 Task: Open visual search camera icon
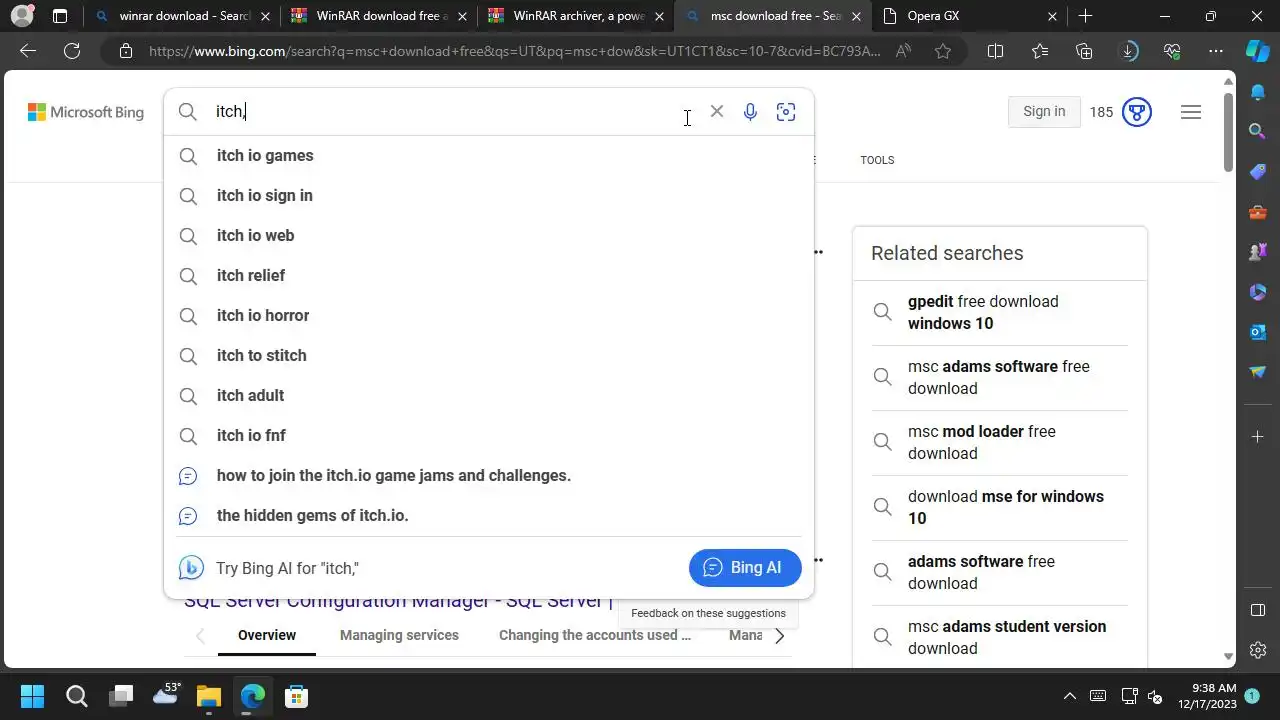click(x=786, y=112)
